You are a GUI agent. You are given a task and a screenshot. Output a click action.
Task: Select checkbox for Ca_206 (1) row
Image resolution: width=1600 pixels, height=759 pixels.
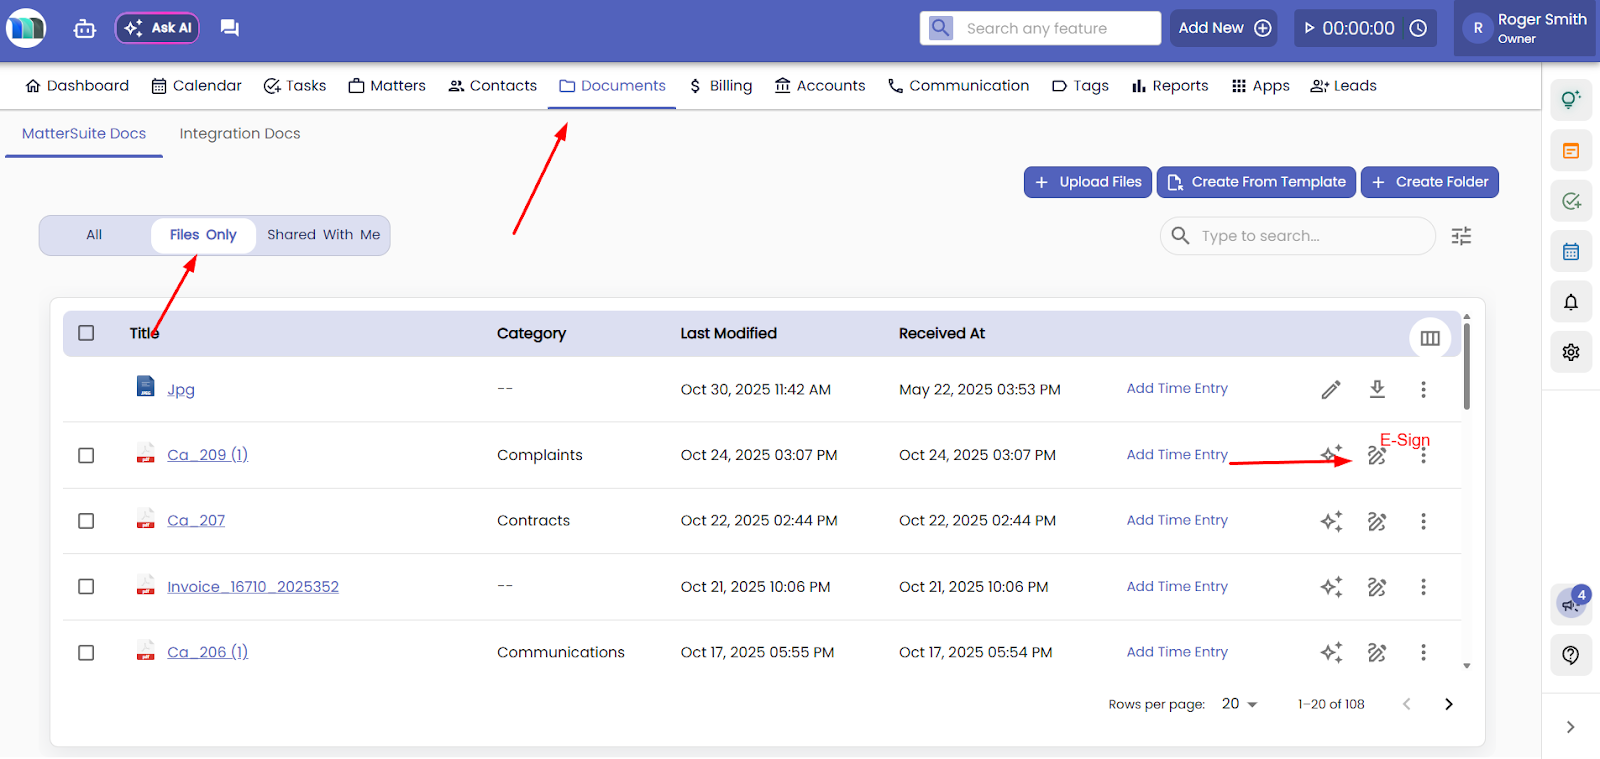[86, 653]
